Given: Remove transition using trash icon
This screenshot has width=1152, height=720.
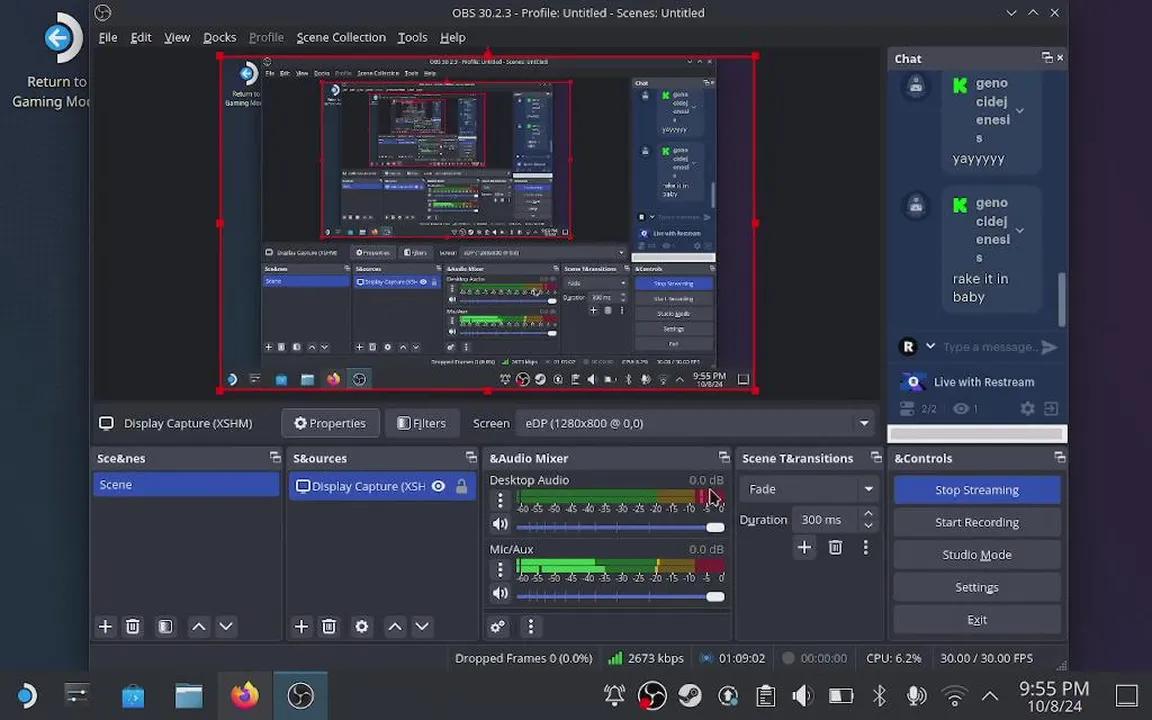Looking at the screenshot, I should point(835,547).
